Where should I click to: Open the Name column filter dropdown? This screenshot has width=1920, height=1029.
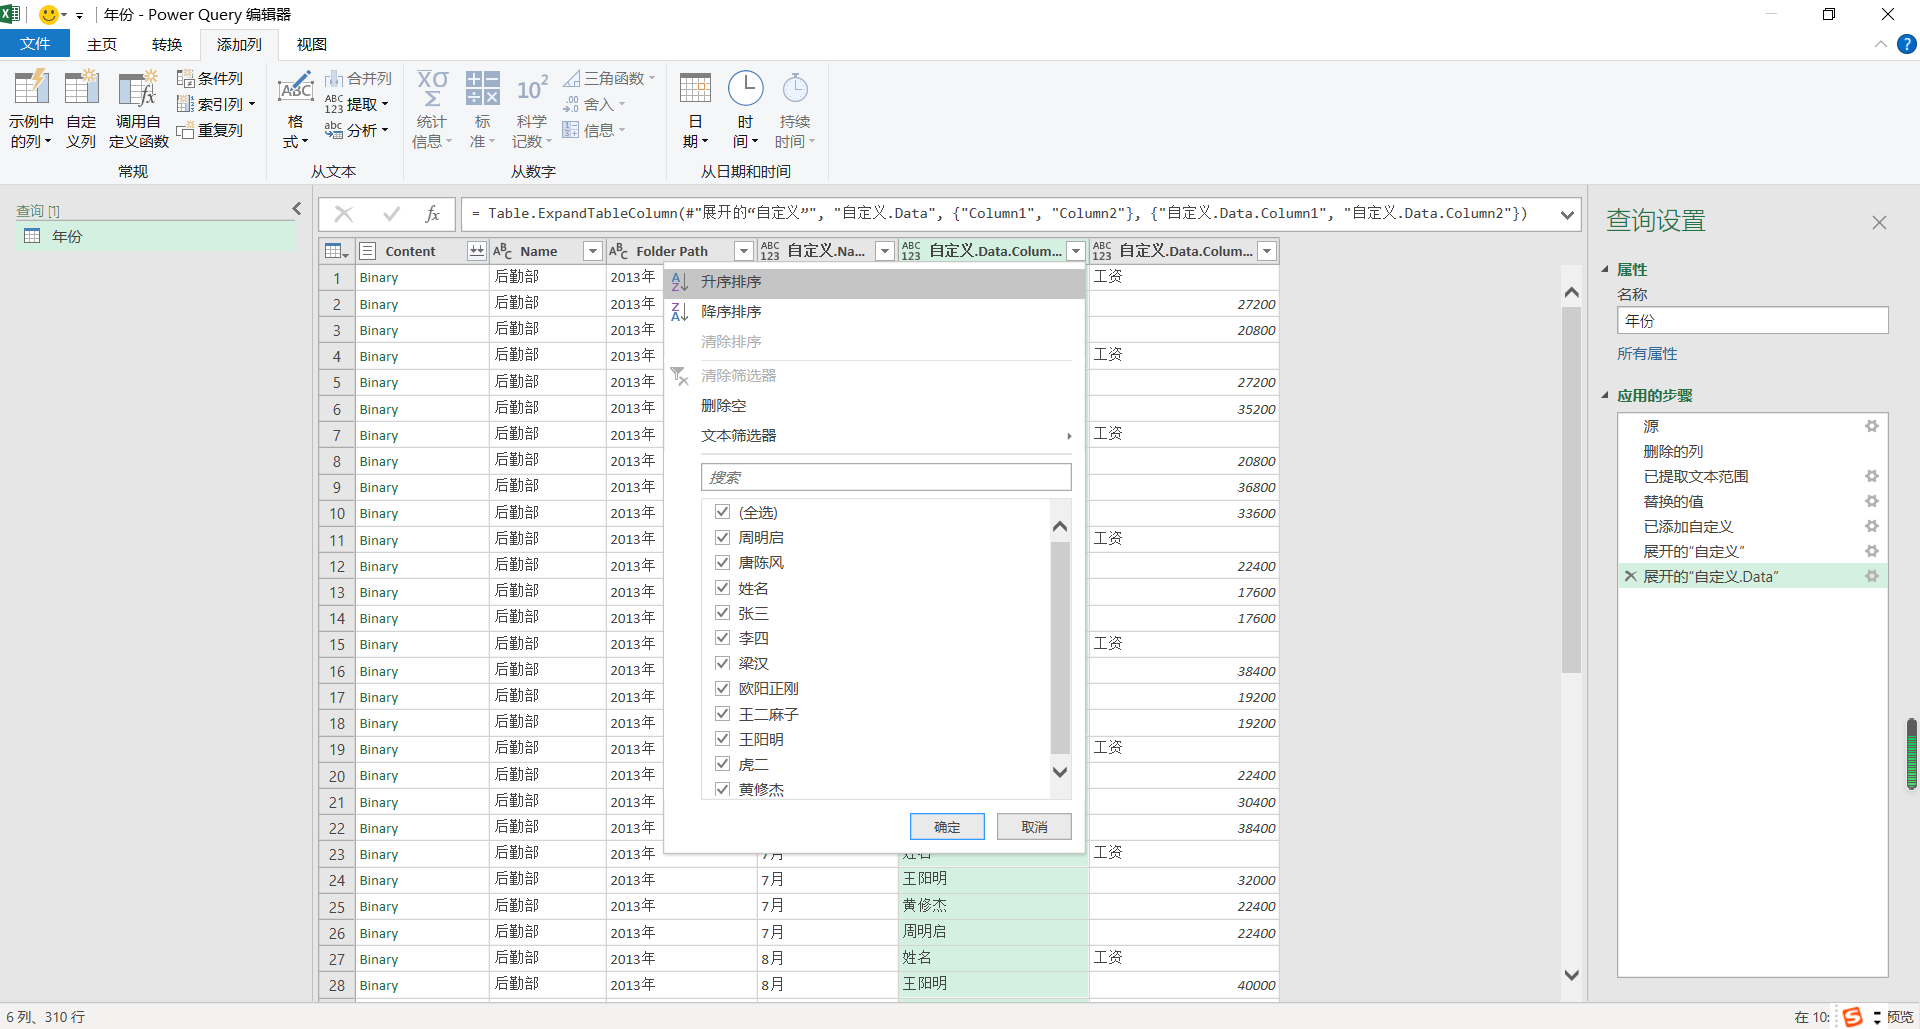[x=593, y=251]
